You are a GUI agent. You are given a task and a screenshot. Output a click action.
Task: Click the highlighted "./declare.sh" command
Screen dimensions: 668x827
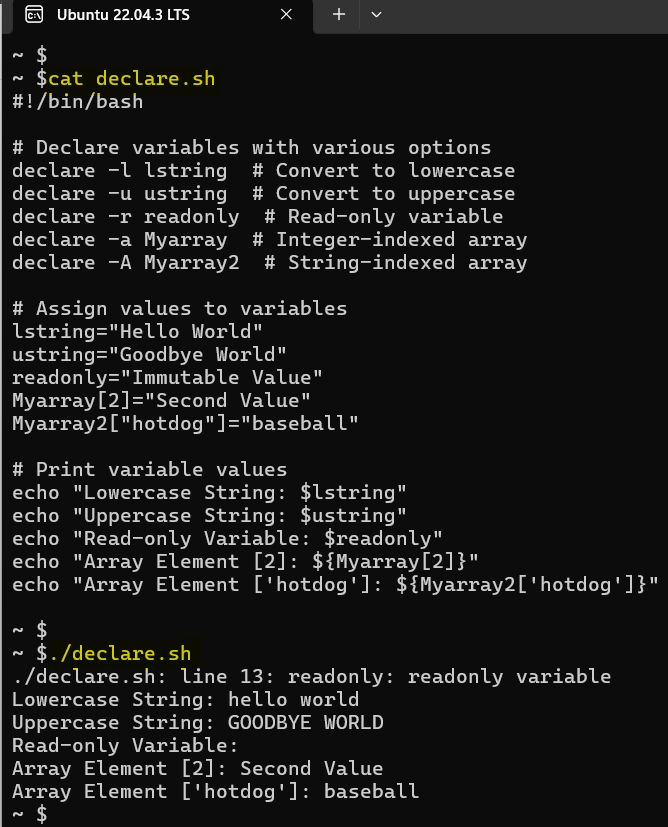click(x=119, y=654)
